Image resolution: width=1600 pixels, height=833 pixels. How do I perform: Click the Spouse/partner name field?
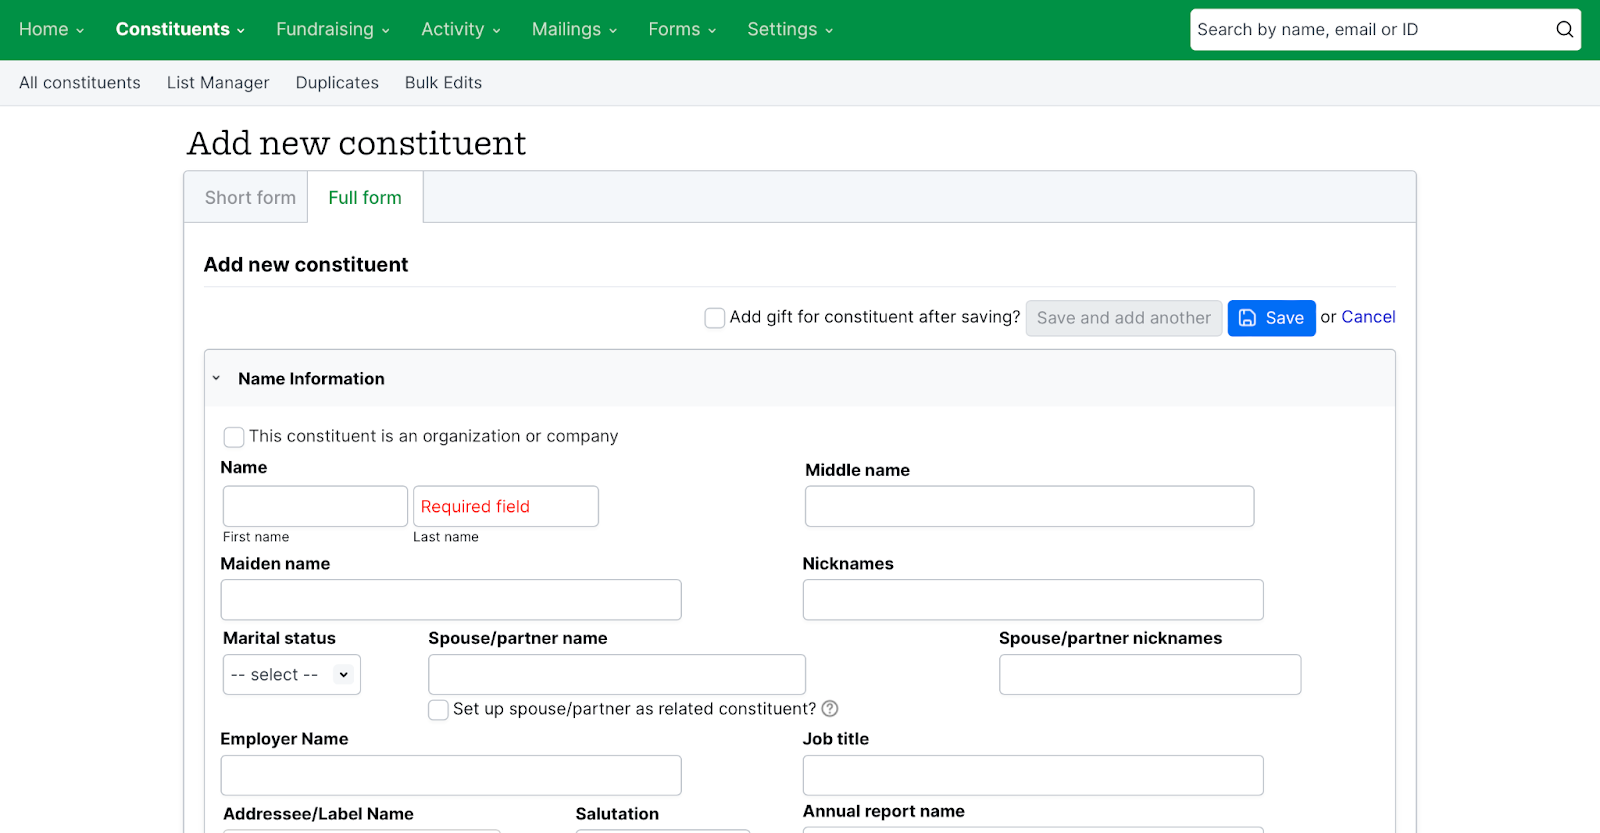[617, 675]
